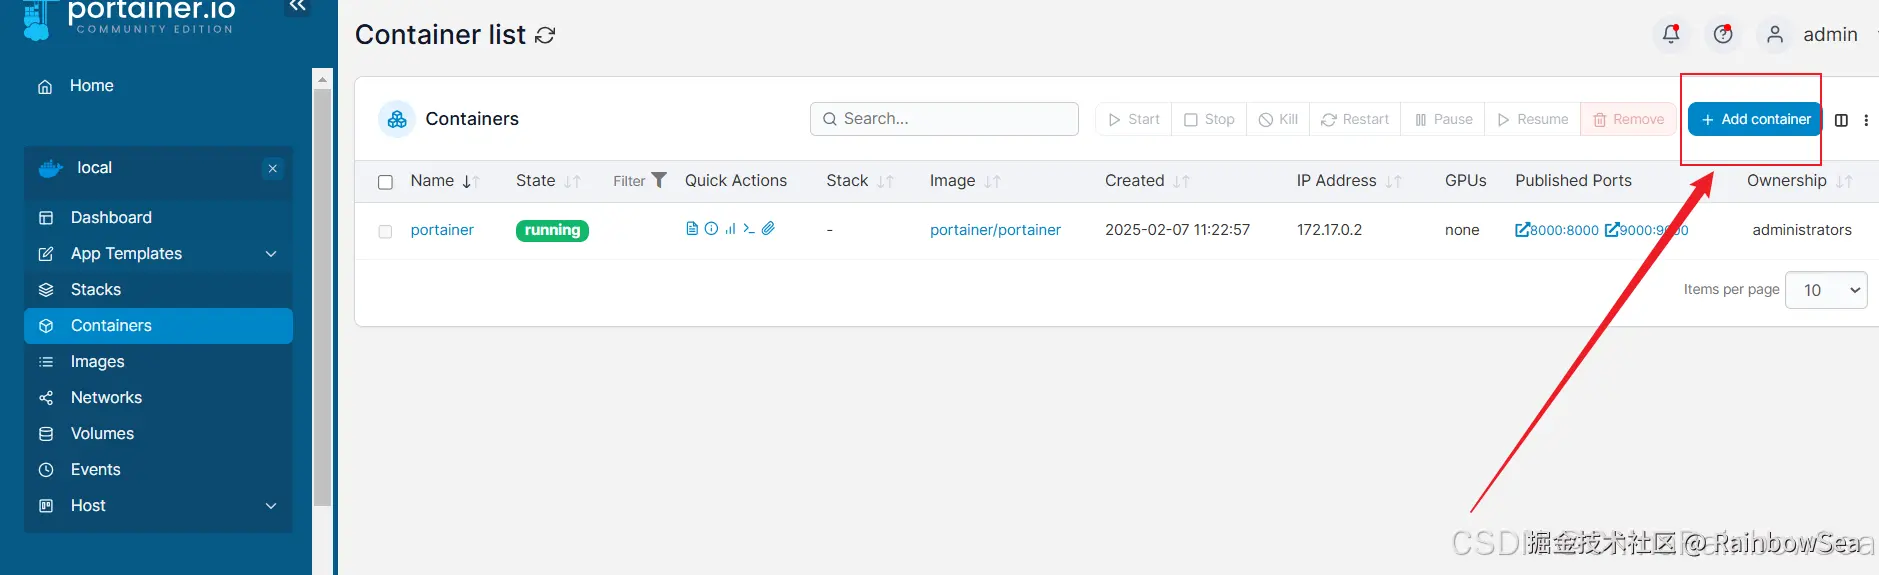
Task: Collapse the sidebar with double-chevron icon
Action: click(x=297, y=7)
